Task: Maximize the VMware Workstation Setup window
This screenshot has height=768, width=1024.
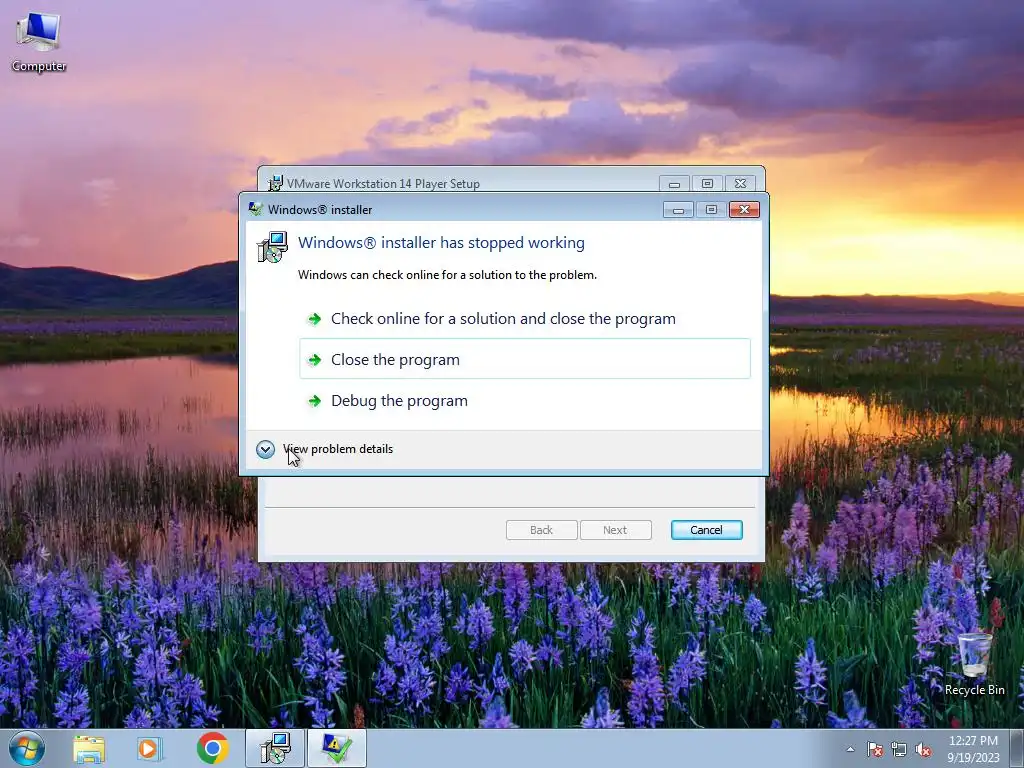Action: click(707, 184)
